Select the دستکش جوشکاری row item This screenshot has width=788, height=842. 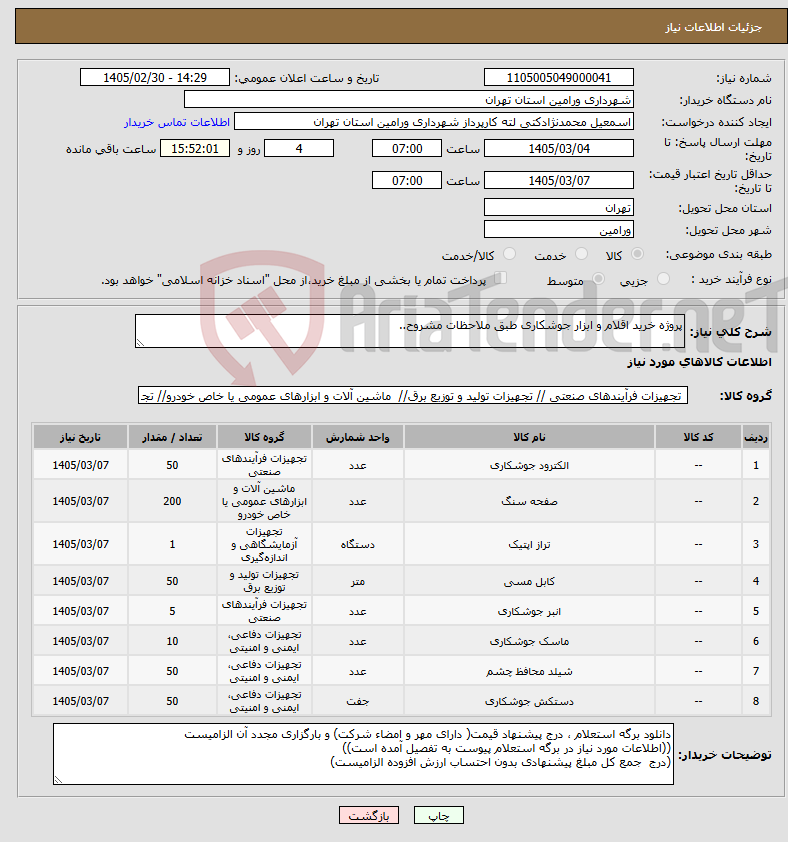[x=529, y=701]
